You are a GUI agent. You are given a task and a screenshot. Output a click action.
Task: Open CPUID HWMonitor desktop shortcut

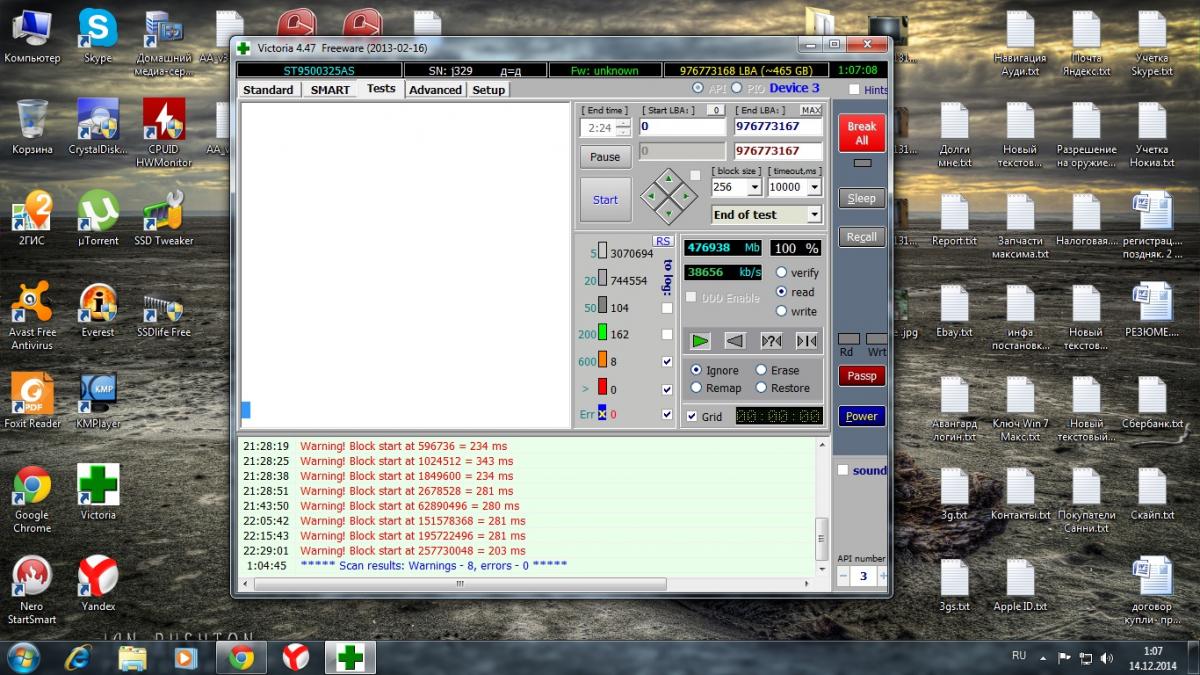(164, 132)
